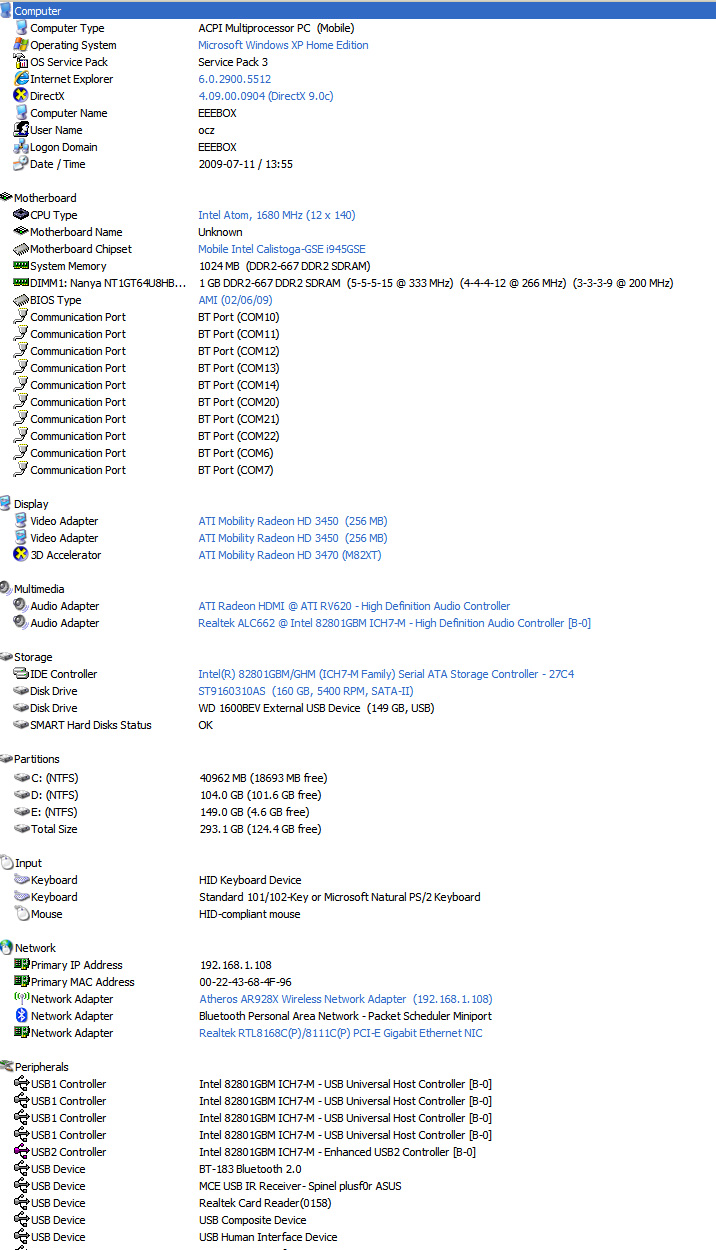This screenshot has height=1250, width=716.
Task: Click the System Memory module icon
Action: pos(21,266)
